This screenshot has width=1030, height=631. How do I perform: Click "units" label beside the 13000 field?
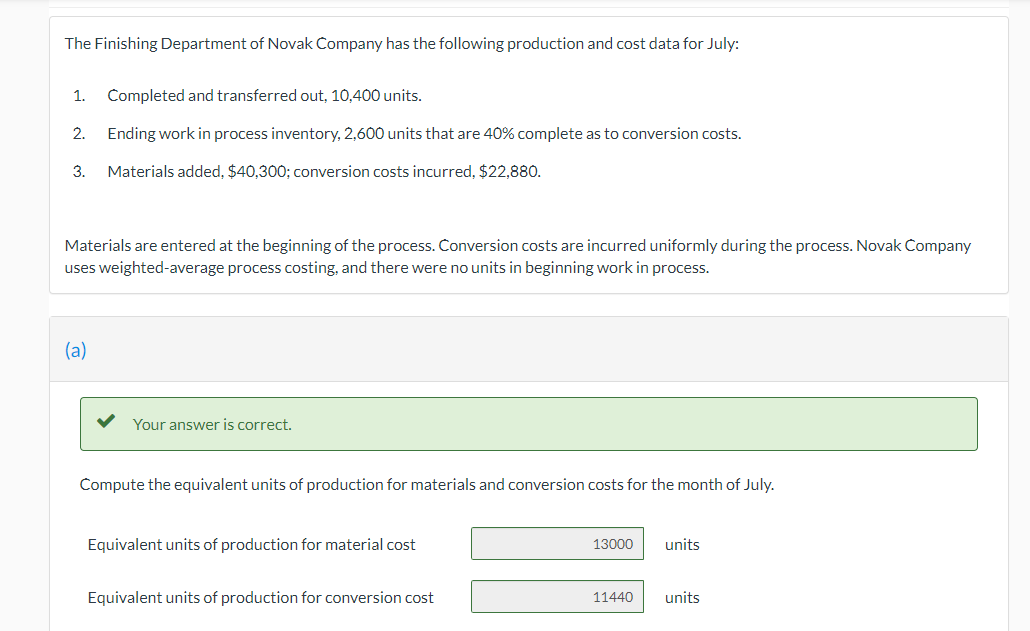coord(682,544)
